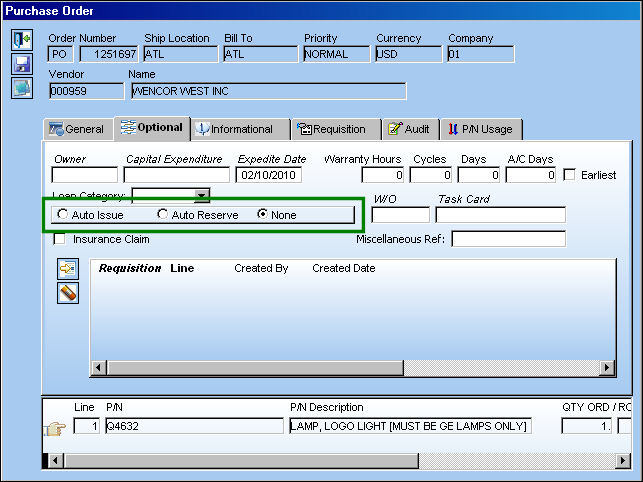643x482 pixels.
Task: Open the P/N Usage tab
Action: (x=481, y=129)
